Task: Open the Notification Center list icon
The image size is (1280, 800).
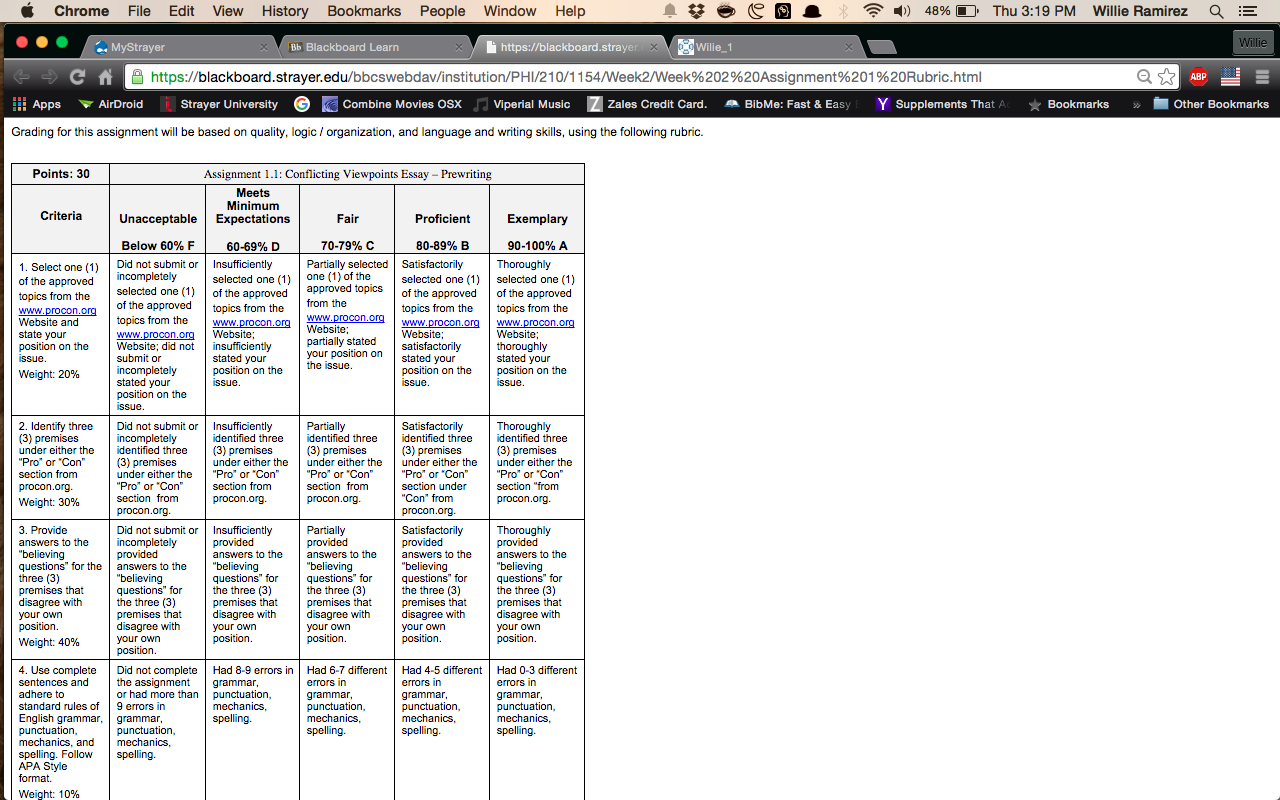Action: coord(1247,11)
